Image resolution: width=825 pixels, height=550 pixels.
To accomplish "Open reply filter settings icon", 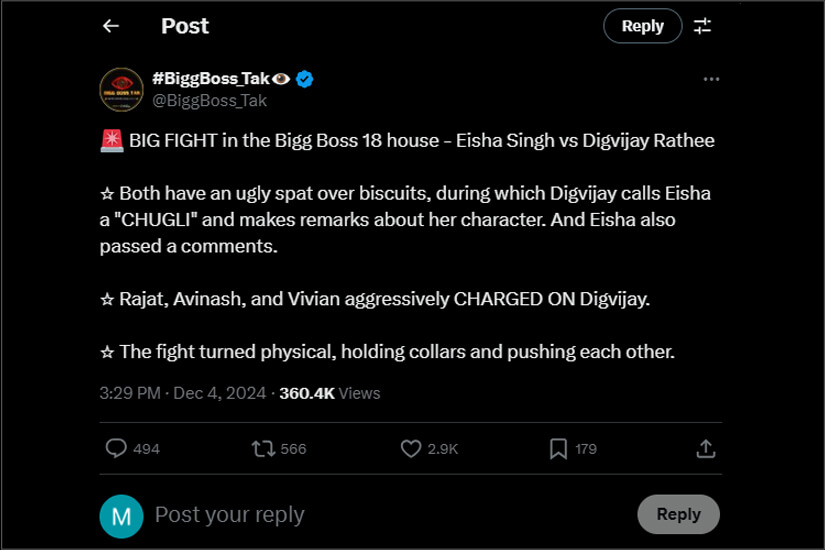I will coord(703,26).
